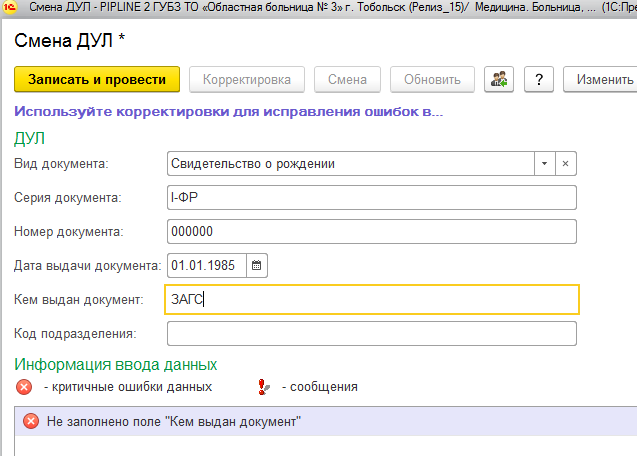Click the messages legend exclamation icon

tap(264, 387)
